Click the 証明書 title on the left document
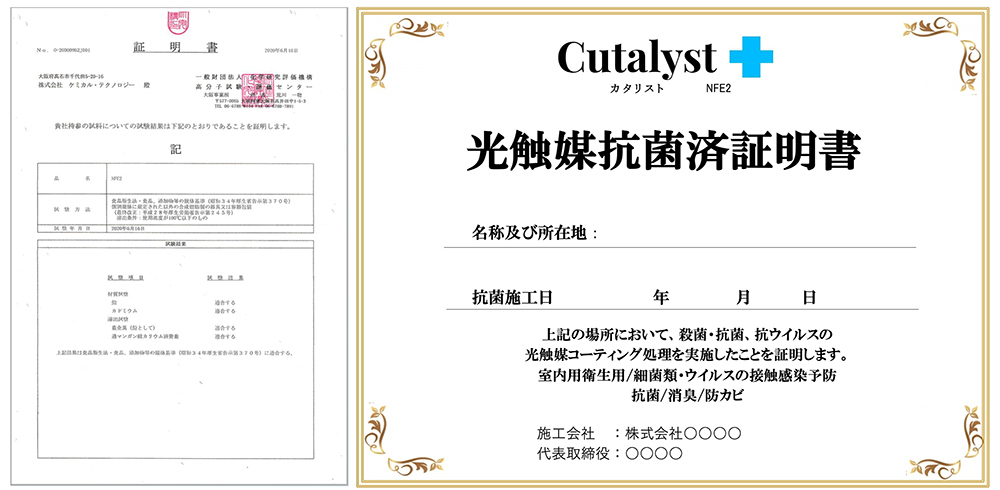Screen dimensions: 1000x490 click(x=175, y=48)
